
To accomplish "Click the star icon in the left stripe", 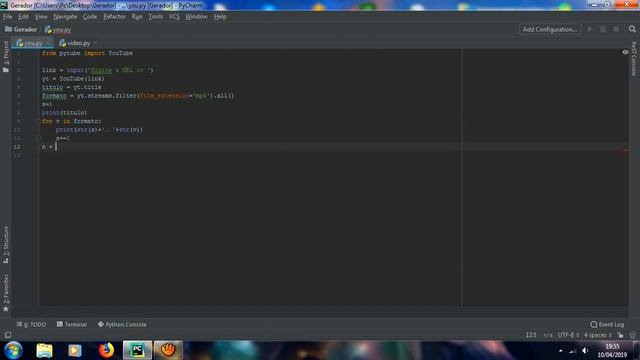I will (6, 309).
